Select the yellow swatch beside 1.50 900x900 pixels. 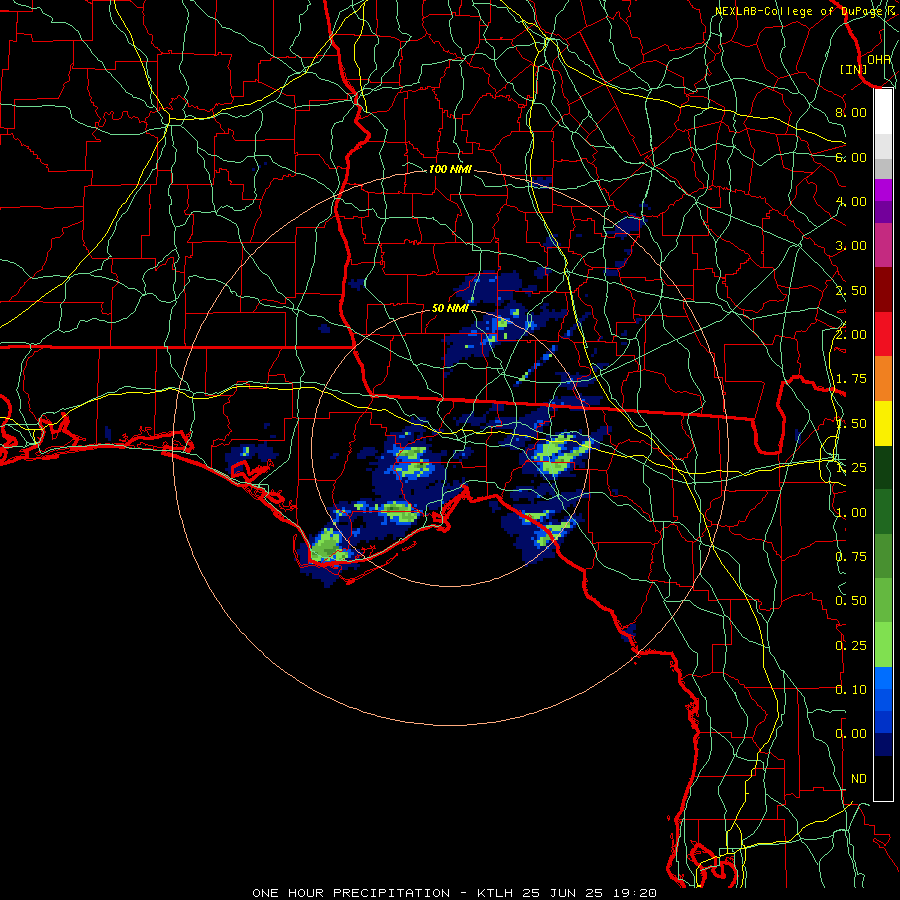[x=883, y=424]
